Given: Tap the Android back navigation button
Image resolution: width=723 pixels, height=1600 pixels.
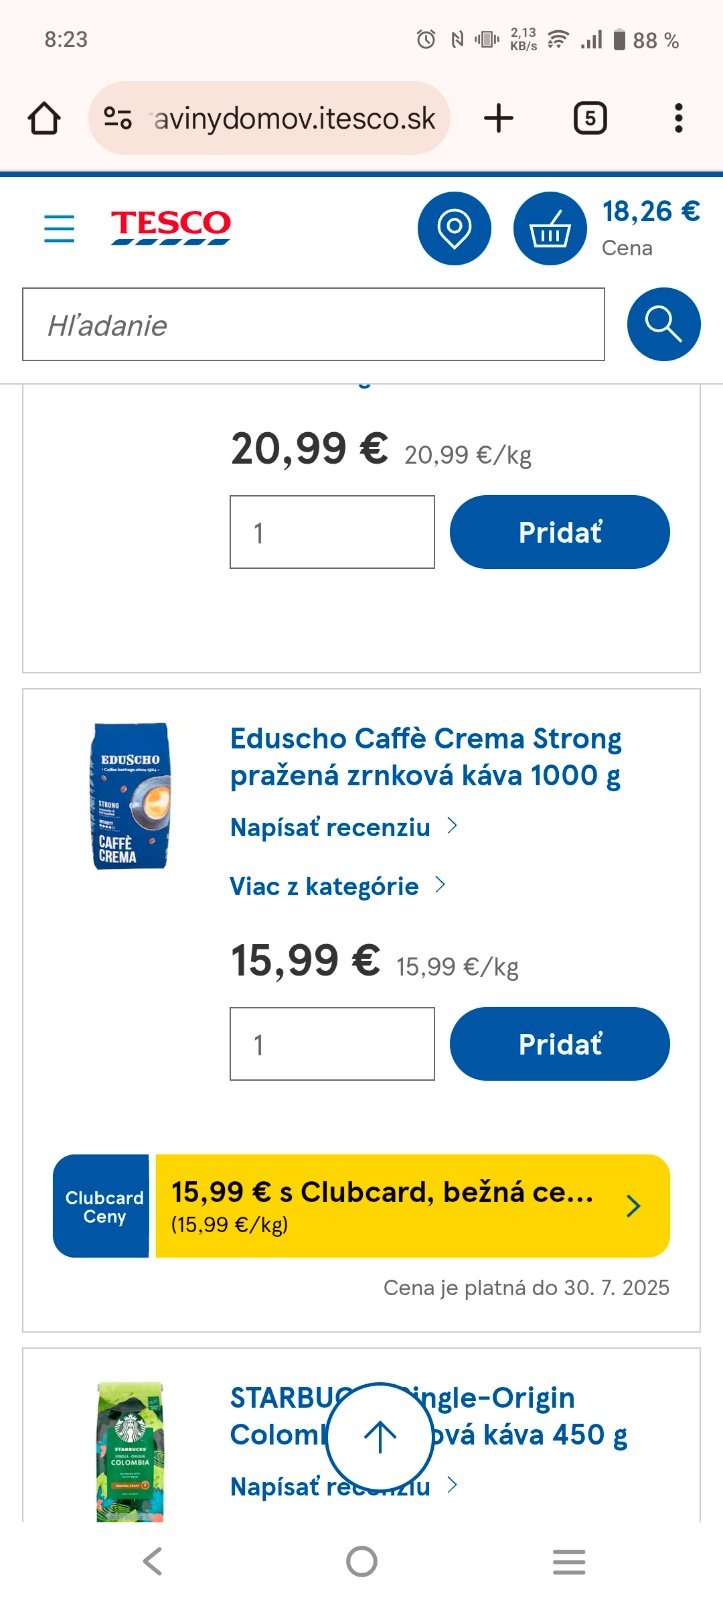Looking at the screenshot, I should coord(152,1561).
